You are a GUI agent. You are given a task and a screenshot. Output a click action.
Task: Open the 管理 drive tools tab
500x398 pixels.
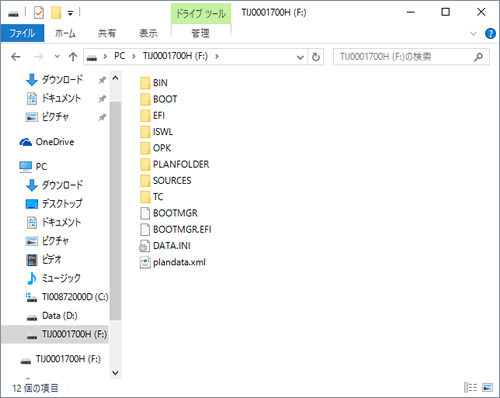(201, 33)
